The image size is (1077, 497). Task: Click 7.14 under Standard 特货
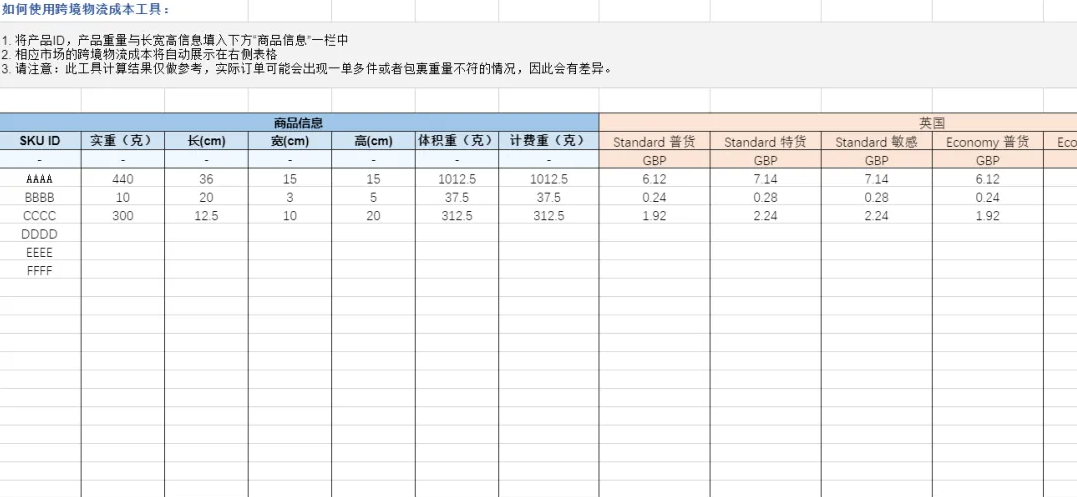765,178
